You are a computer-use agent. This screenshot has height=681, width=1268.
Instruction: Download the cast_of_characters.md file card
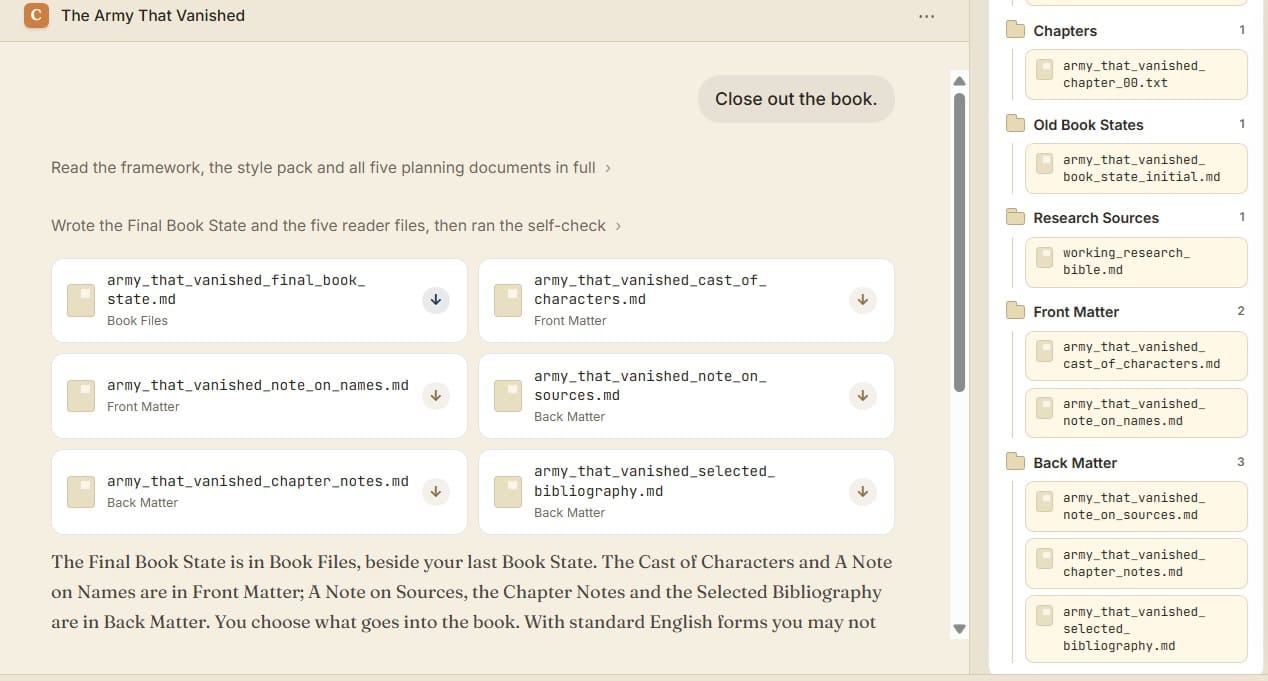pyautogui.click(x=862, y=300)
